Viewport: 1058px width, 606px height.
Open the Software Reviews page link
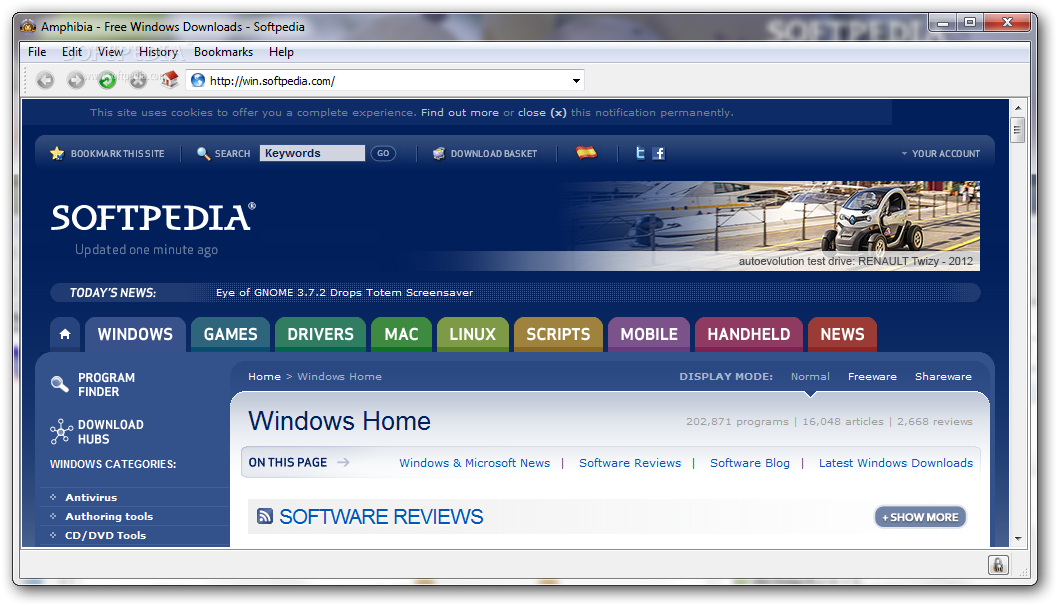(x=630, y=463)
